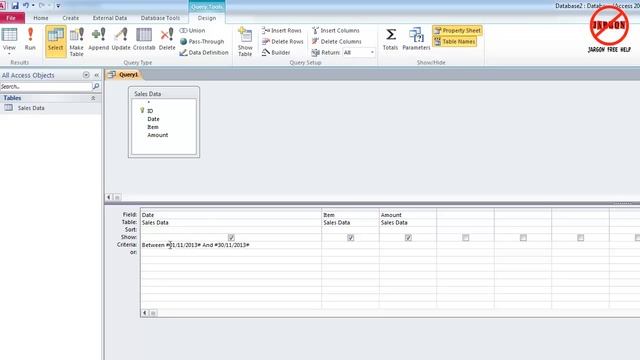Open All Access Objects pane menu arrow

[x=86, y=75]
